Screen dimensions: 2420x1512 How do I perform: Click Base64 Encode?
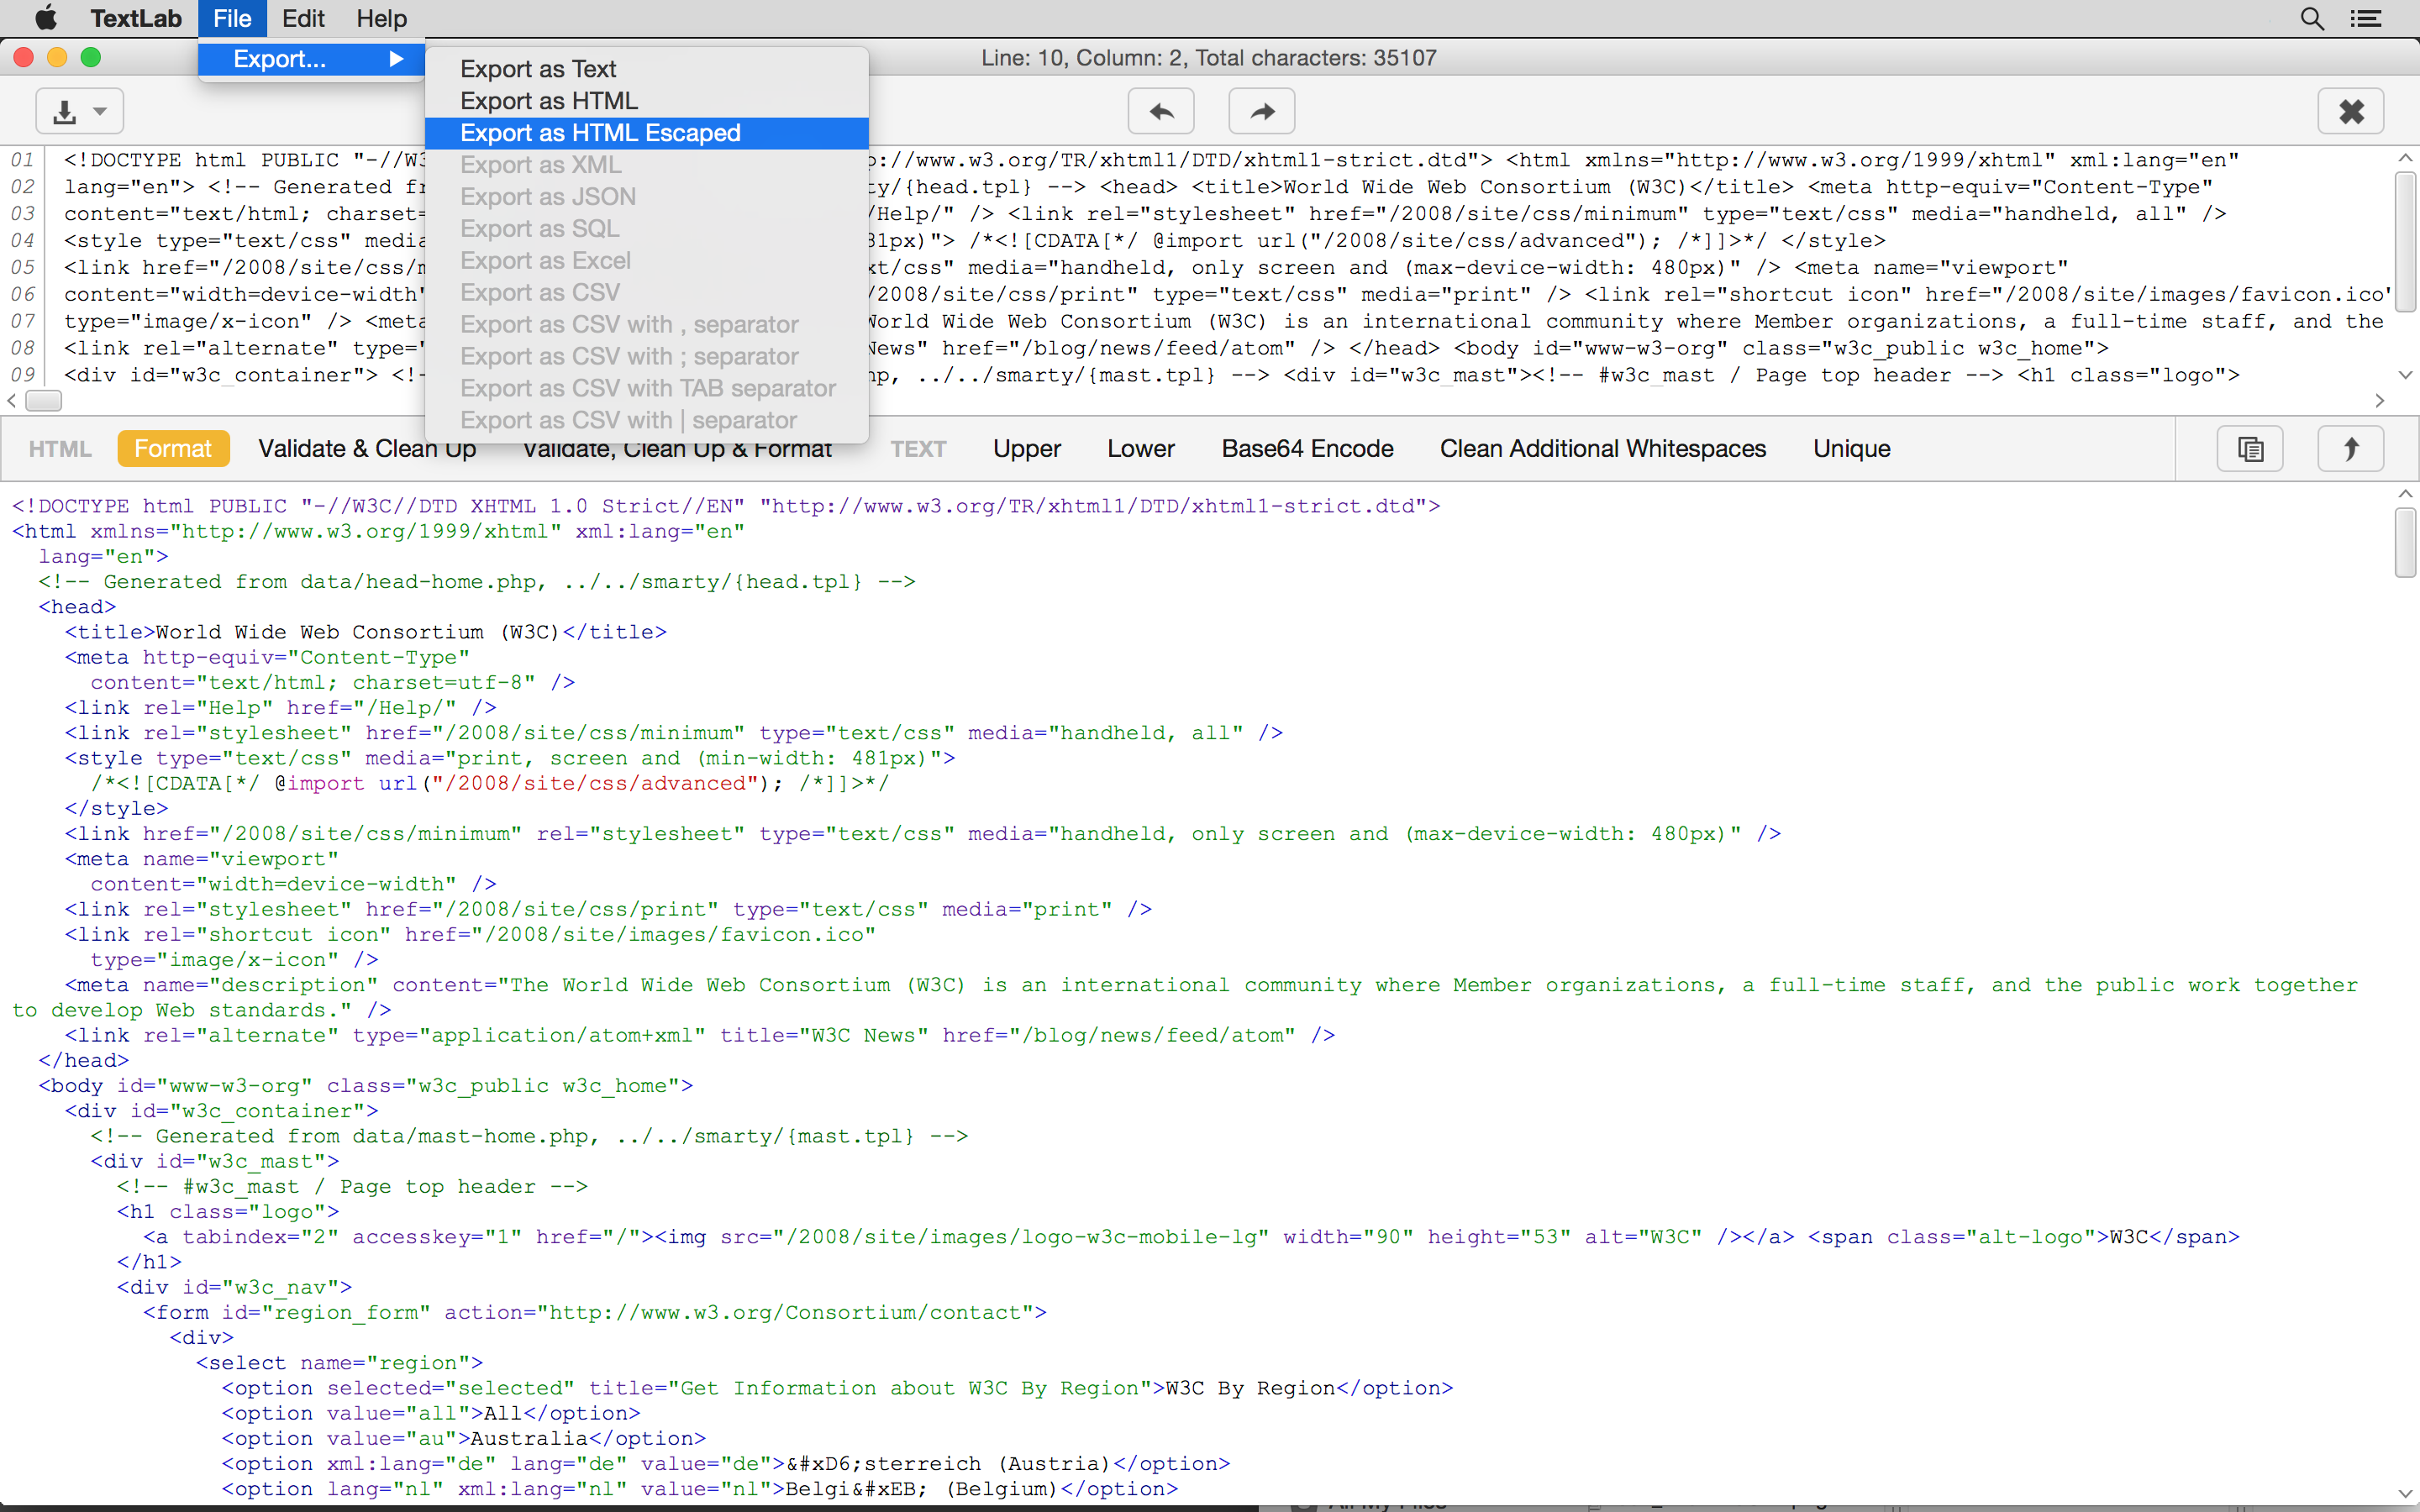pyautogui.click(x=1307, y=449)
